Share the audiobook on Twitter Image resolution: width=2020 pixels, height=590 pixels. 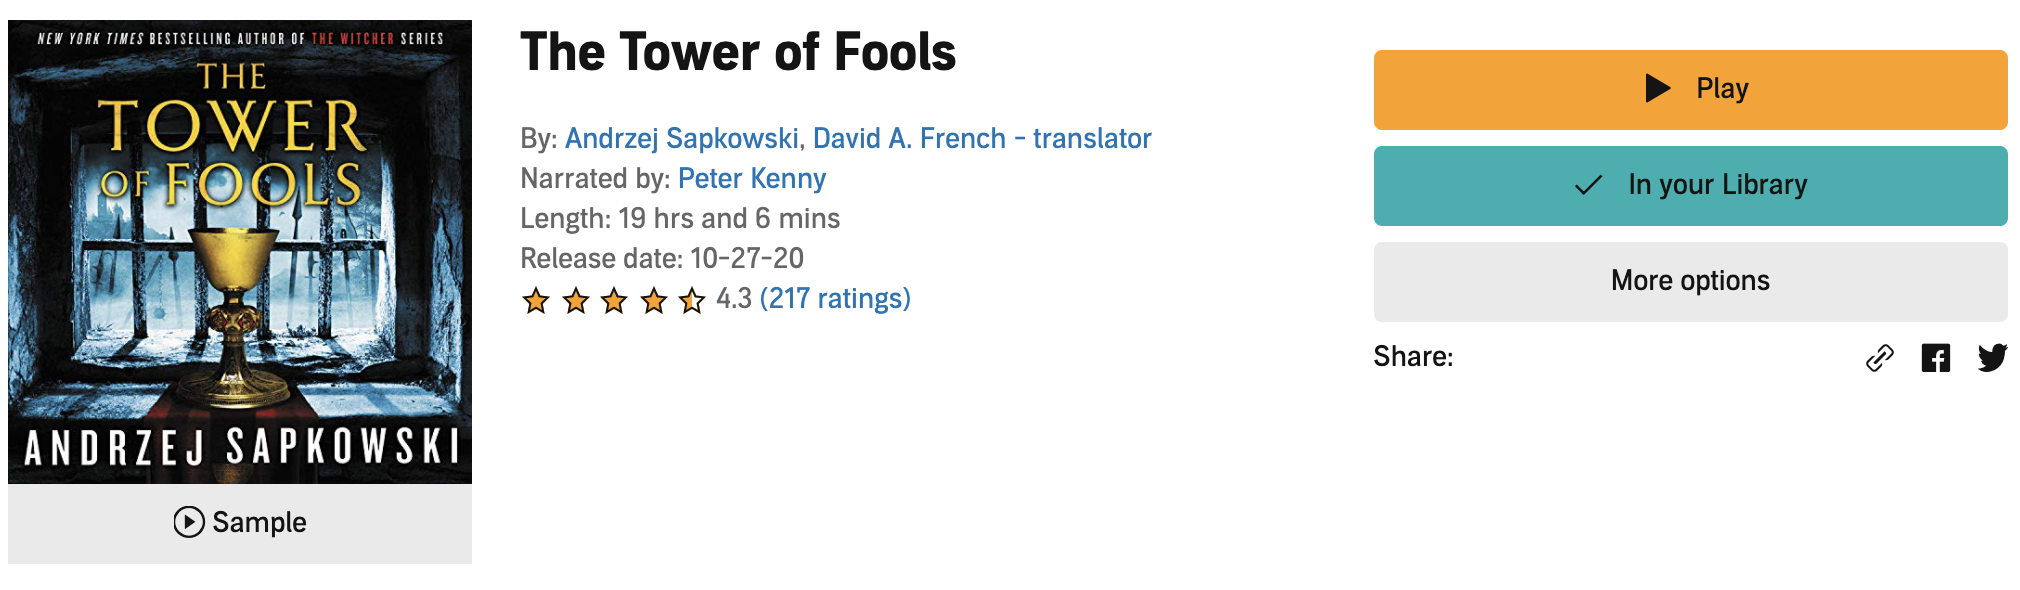[x=1992, y=358]
